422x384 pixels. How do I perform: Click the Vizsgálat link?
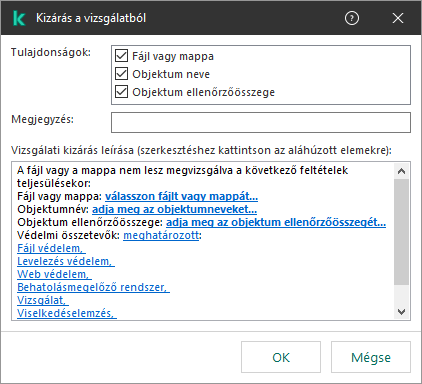[43, 300]
